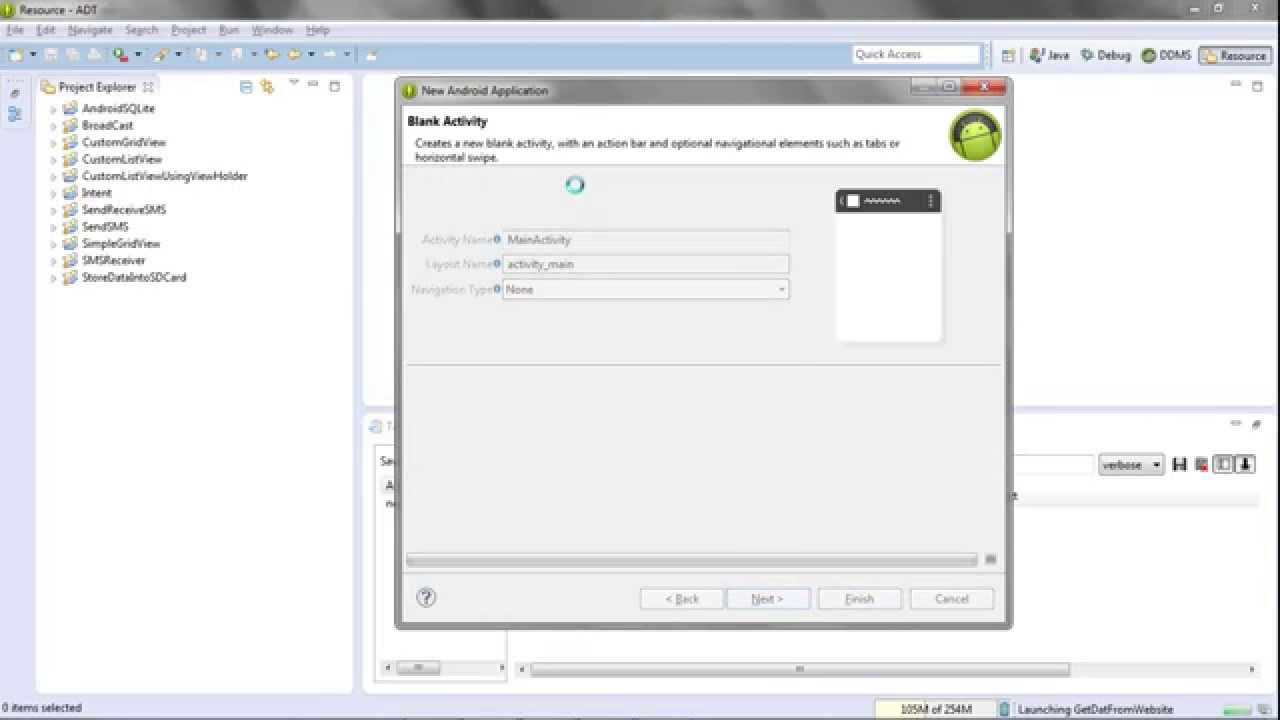Open the Project menu
The height and width of the screenshot is (720, 1280).
pos(188,30)
